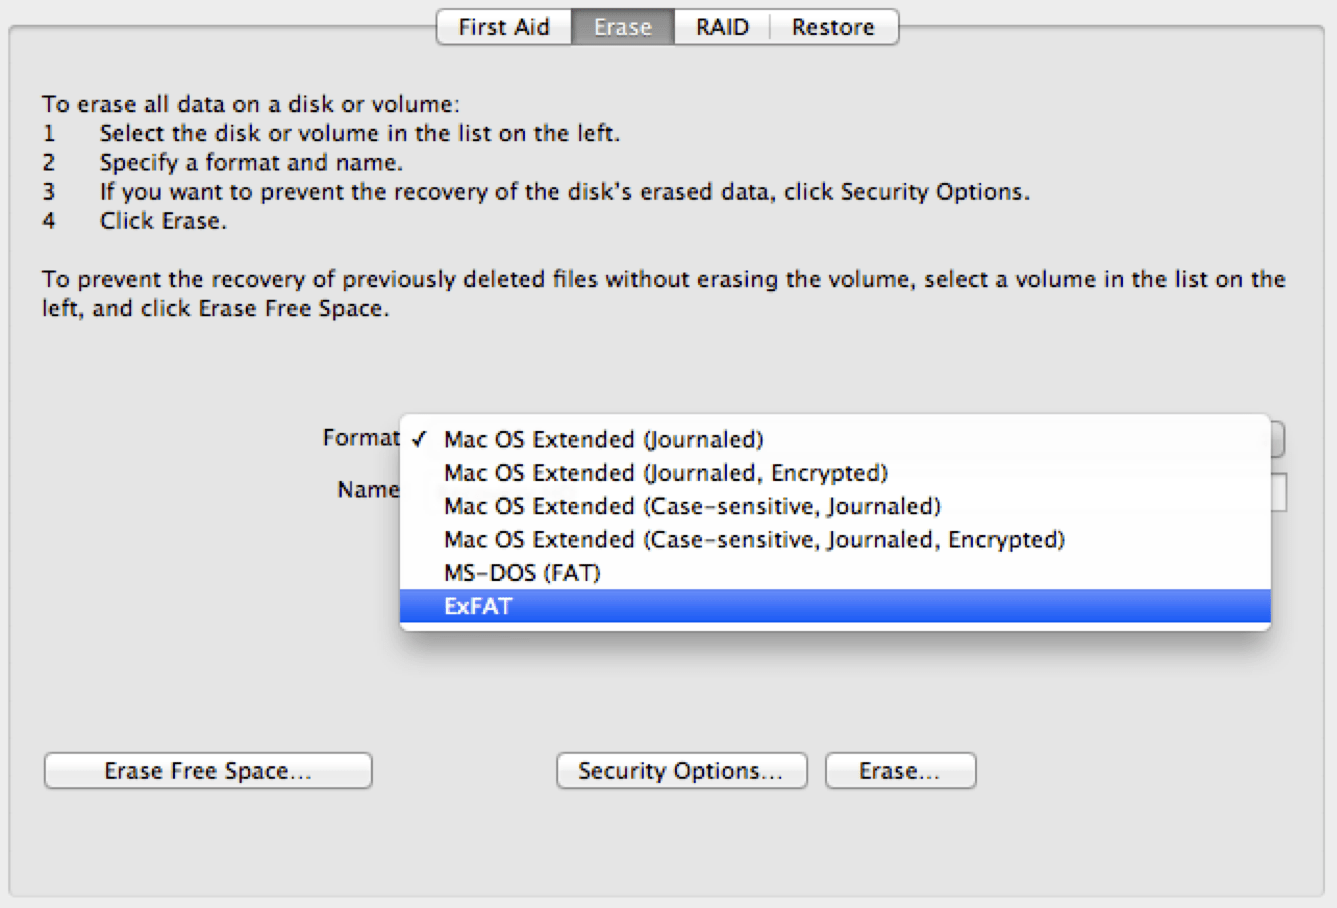Image resolution: width=1337 pixels, height=908 pixels.
Task: Select the Erase tab
Action: point(622,27)
